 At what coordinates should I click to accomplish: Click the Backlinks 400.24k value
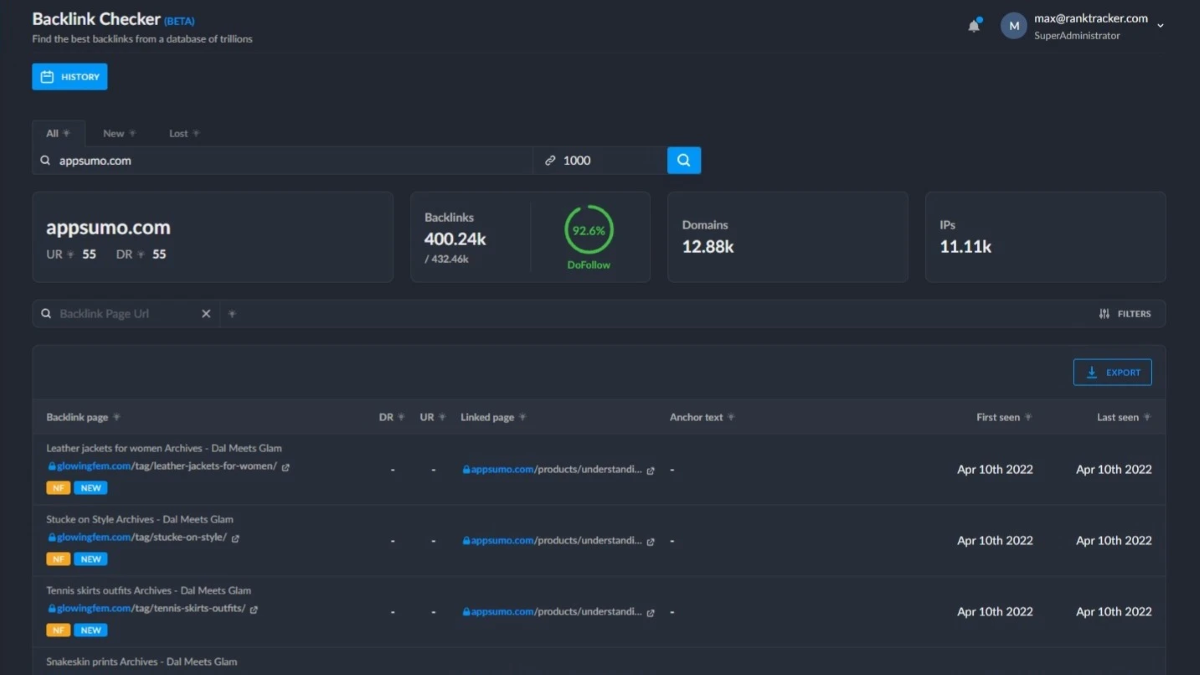(455, 239)
